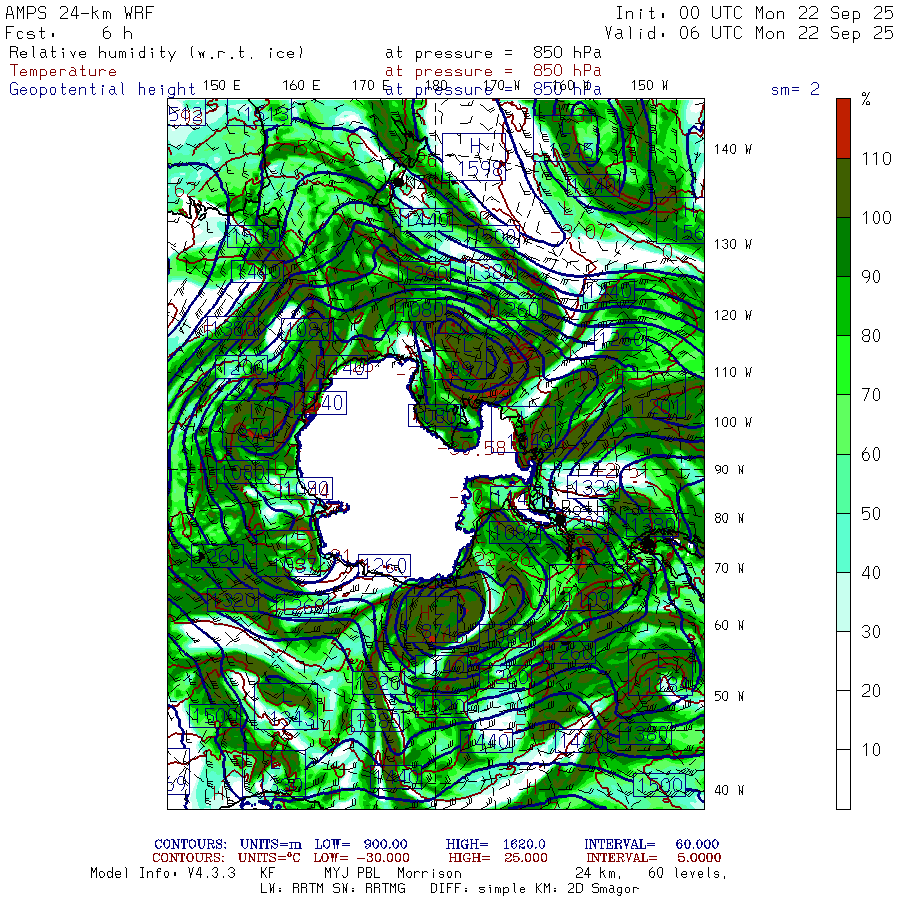Screen dimensions: 900x900
Task: Pick the colorbar segment between 100 and 110
Action: pos(844,188)
